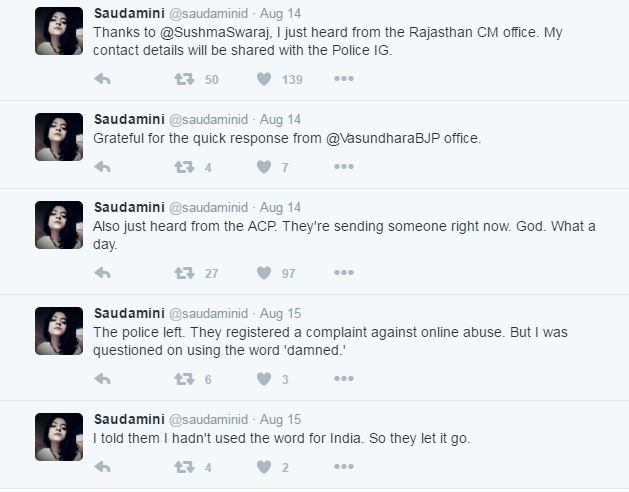The height and width of the screenshot is (492, 629).
Task: Retweet the tweet with 50 retweets
Action: pyautogui.click(x=184, y=79)
